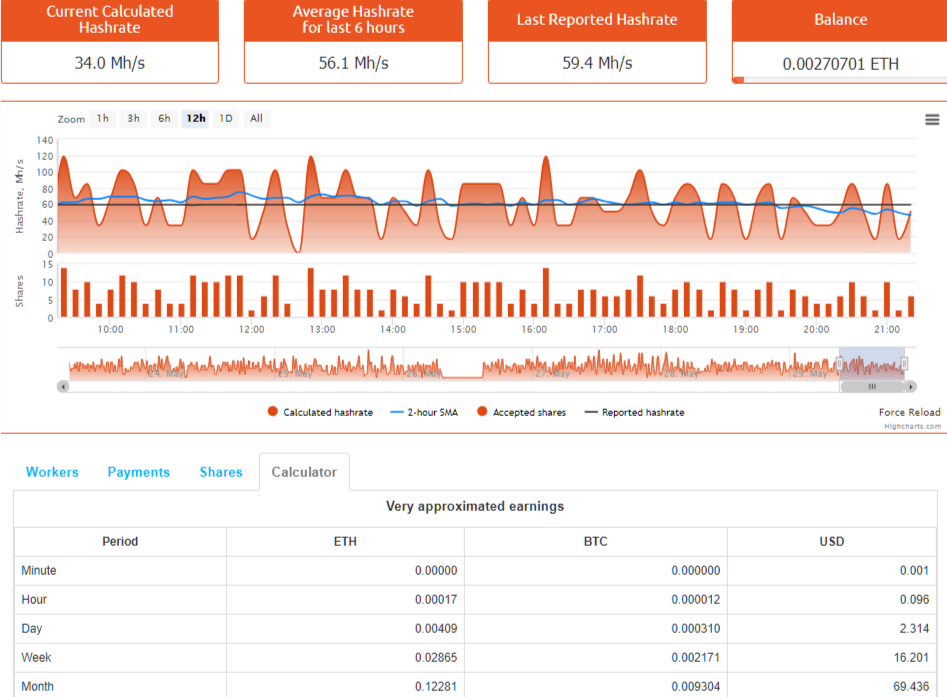Viewport: 947px width, 697px height.
Task: Set chart zoom to 1D
Action: click(x=226, y=118)
